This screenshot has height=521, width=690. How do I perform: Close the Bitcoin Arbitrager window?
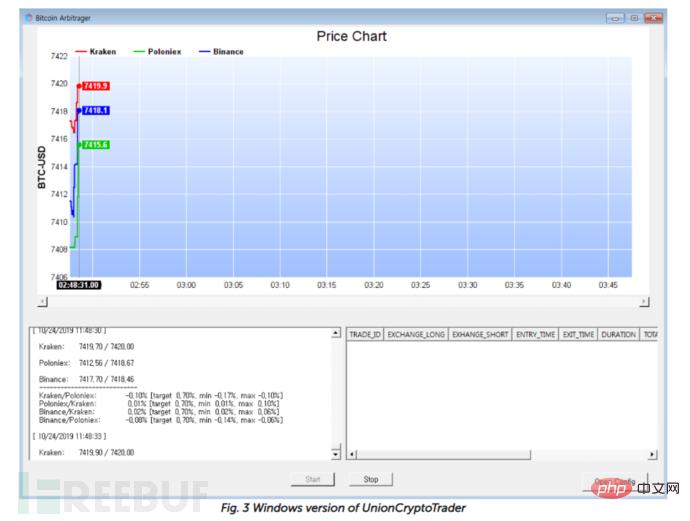653,18
